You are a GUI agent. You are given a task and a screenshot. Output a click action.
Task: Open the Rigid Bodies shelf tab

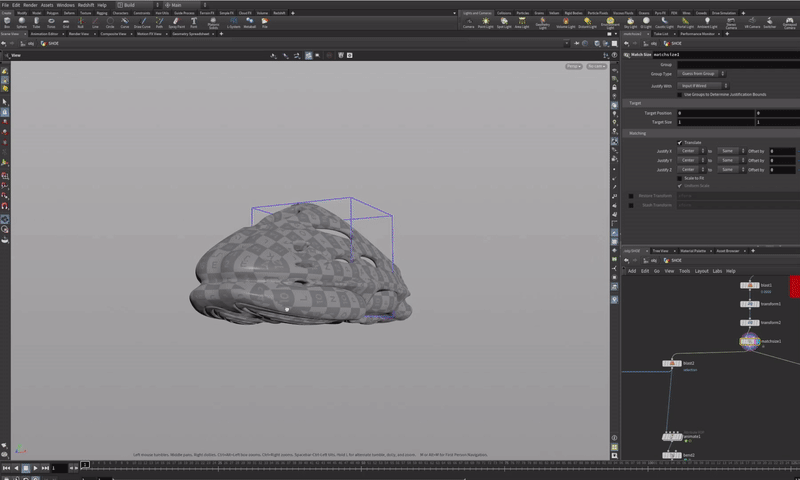click(574, 13)
